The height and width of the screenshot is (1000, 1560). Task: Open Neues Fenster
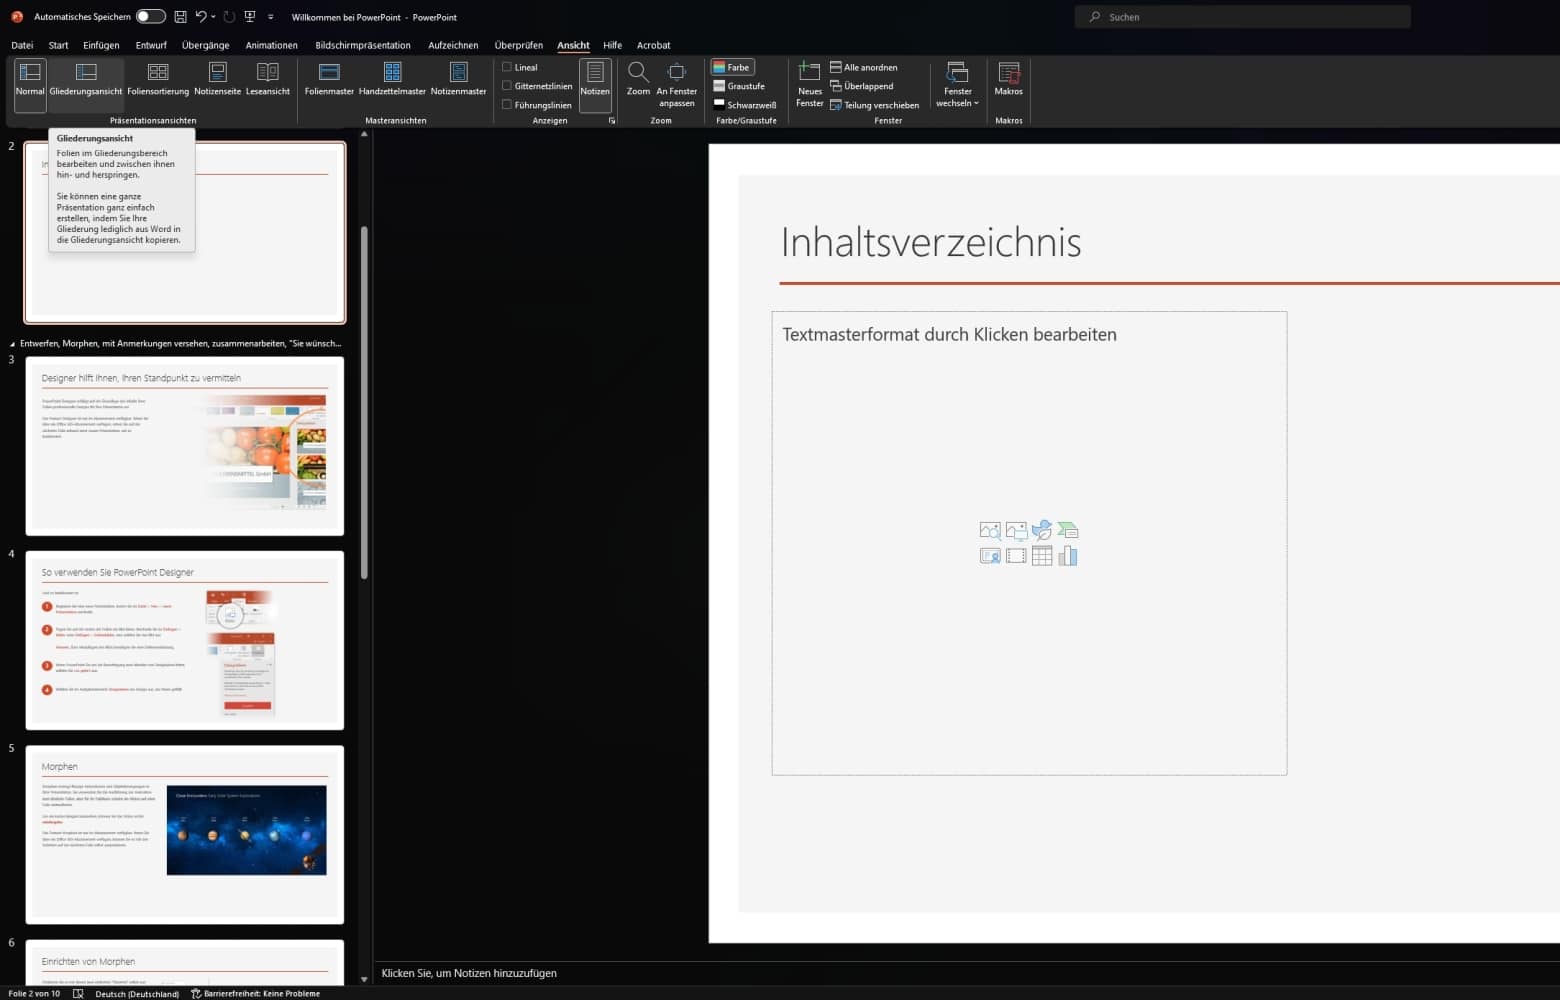(x=809, y=84)
